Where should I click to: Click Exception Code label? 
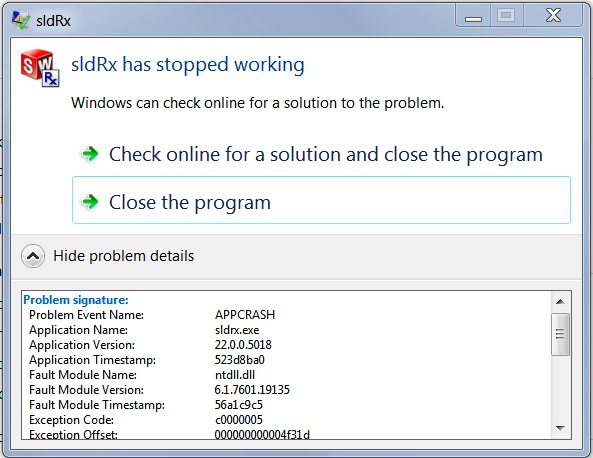[x=71, y=420]
